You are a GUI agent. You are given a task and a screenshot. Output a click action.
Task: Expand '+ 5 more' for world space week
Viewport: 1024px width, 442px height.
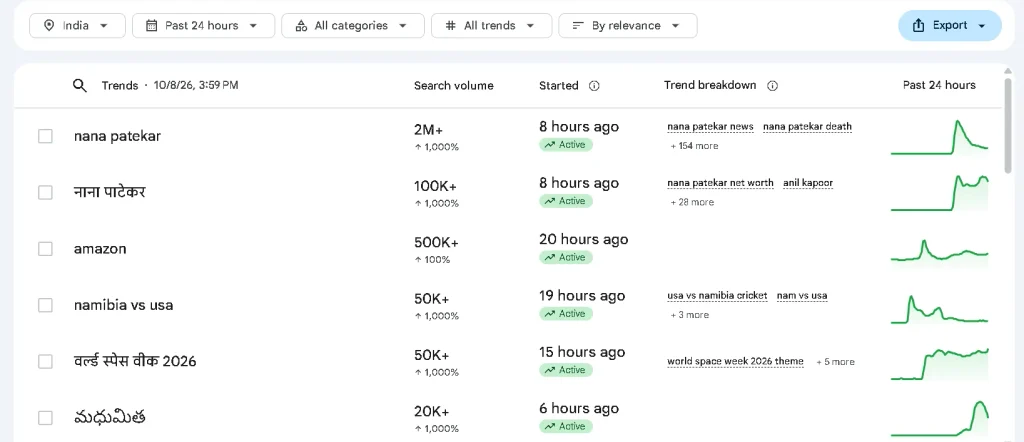[x=835, y=362]
